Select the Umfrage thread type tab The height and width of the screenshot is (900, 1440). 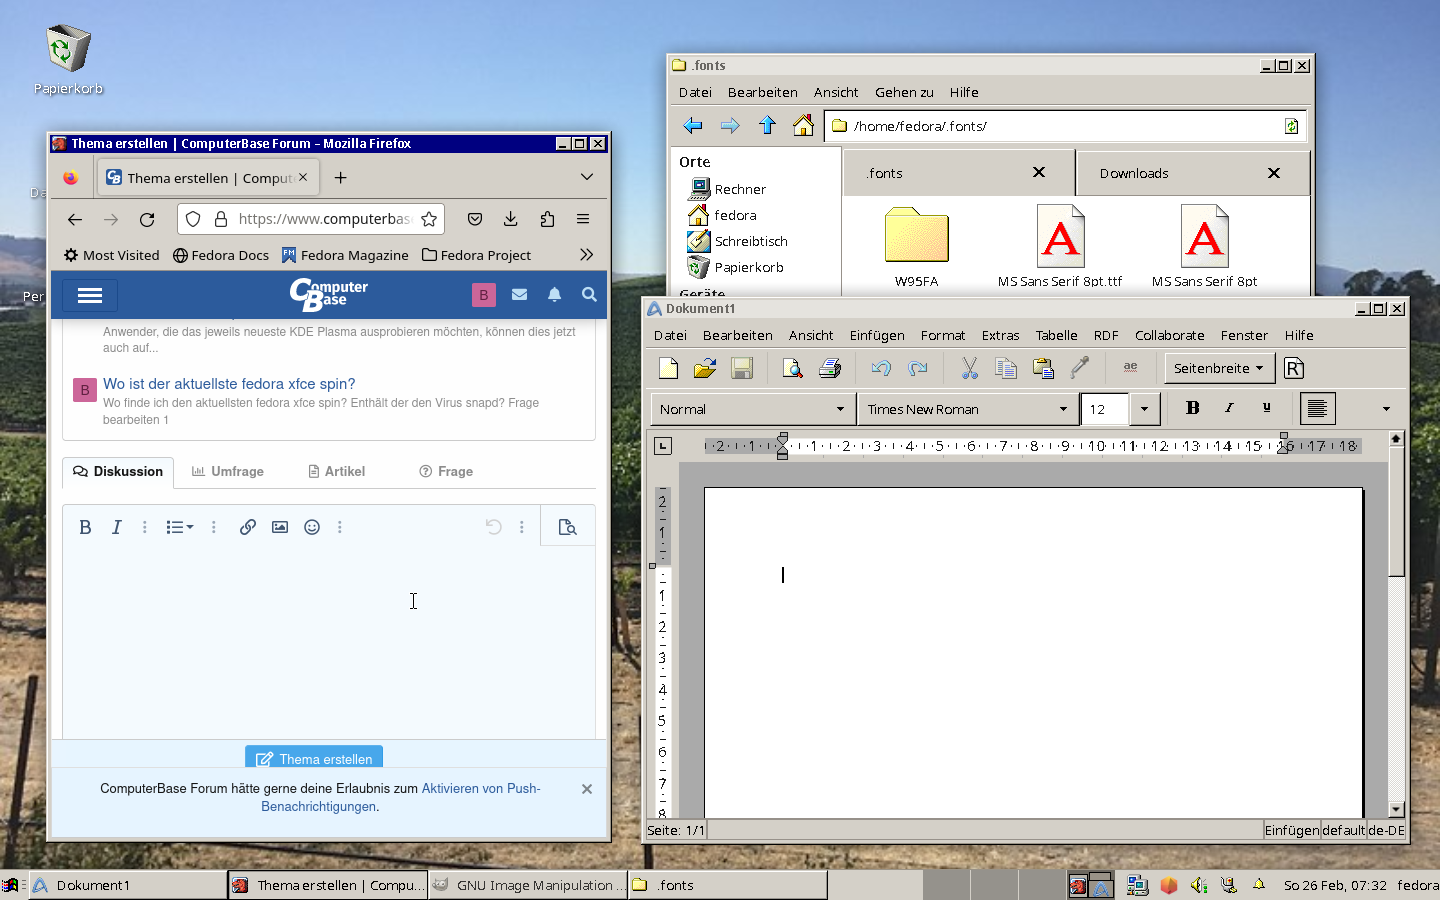tap(228, 471)
